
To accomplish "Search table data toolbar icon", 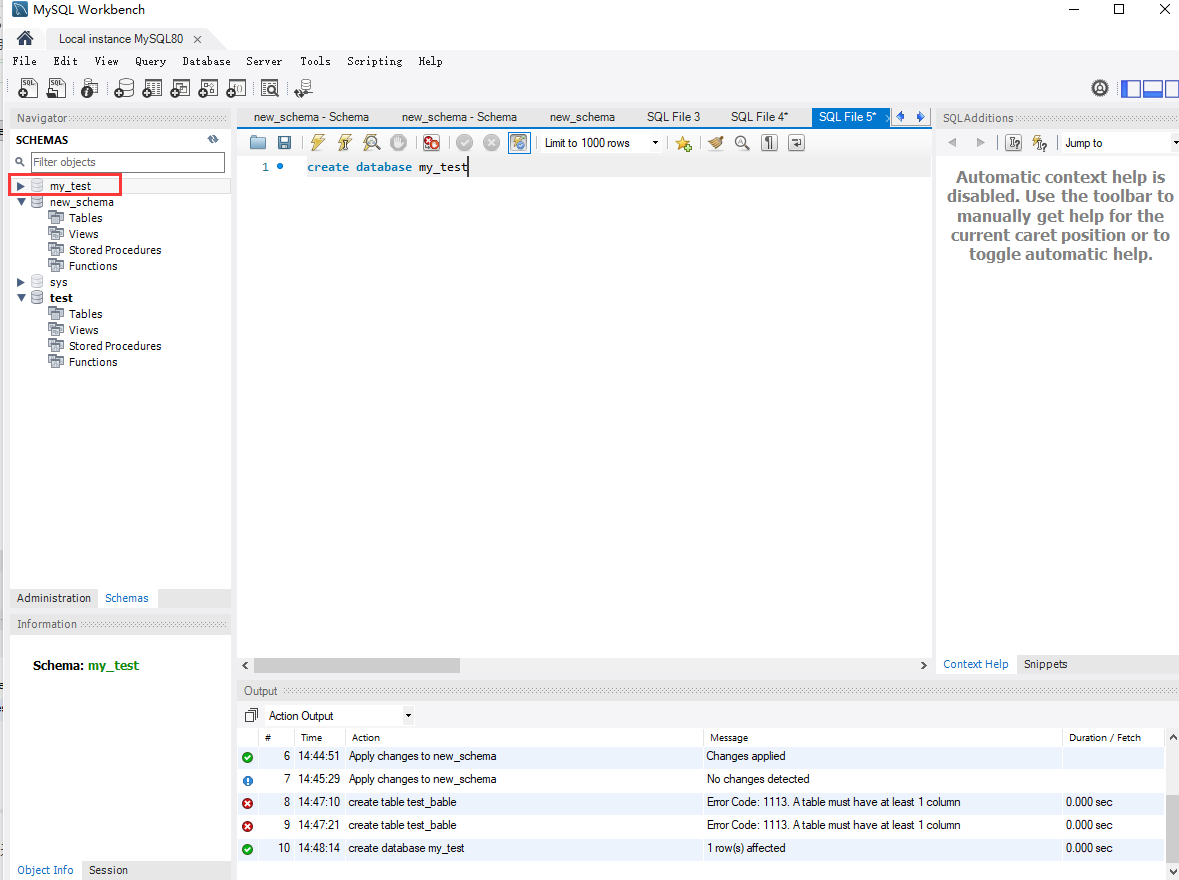I will 269,88.
